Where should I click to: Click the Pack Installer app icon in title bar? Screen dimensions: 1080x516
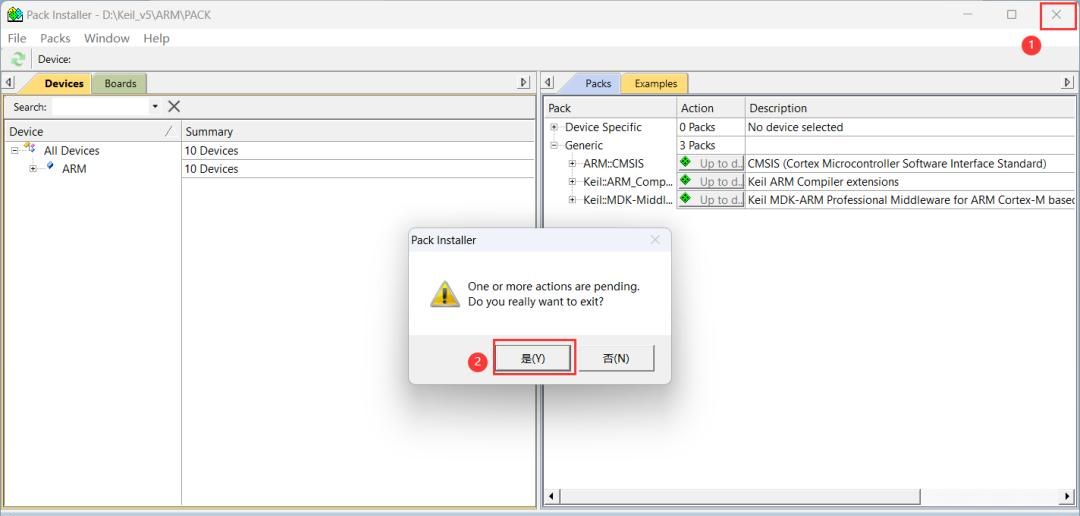(x=14, y=15)
